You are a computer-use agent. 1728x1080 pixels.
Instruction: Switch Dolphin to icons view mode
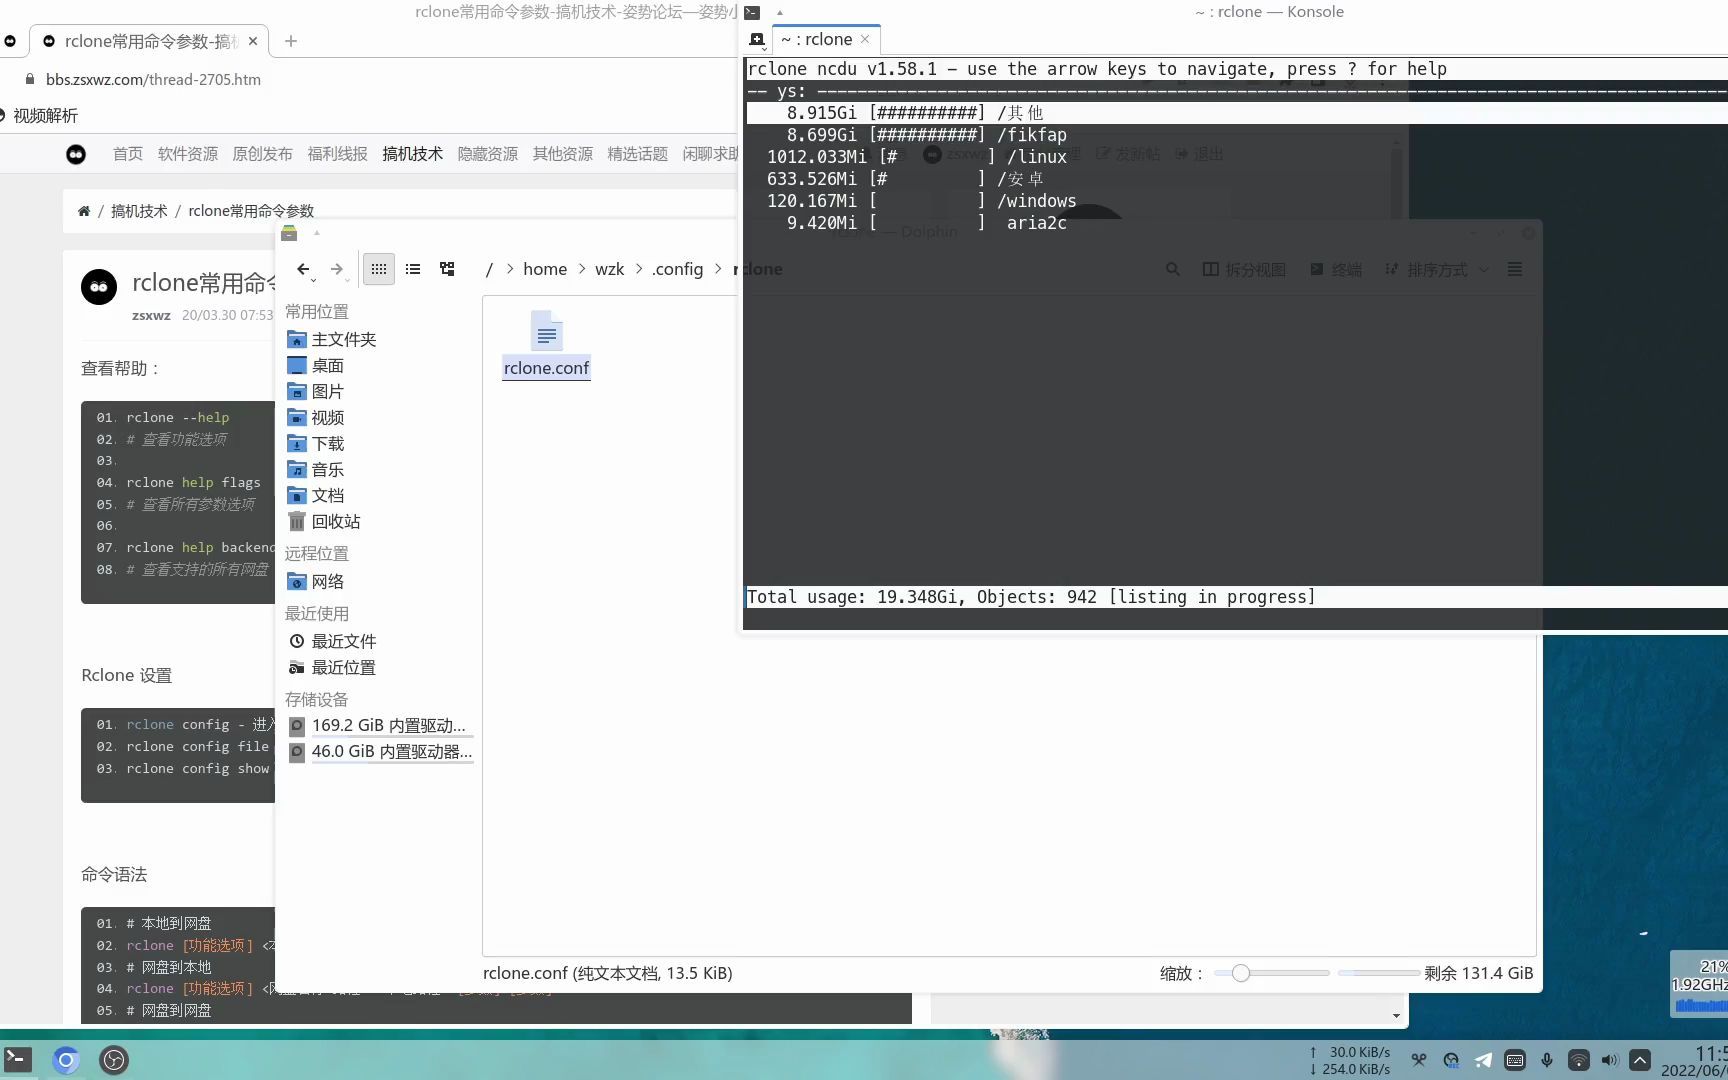pyautogui.click(x=378, y=269)
